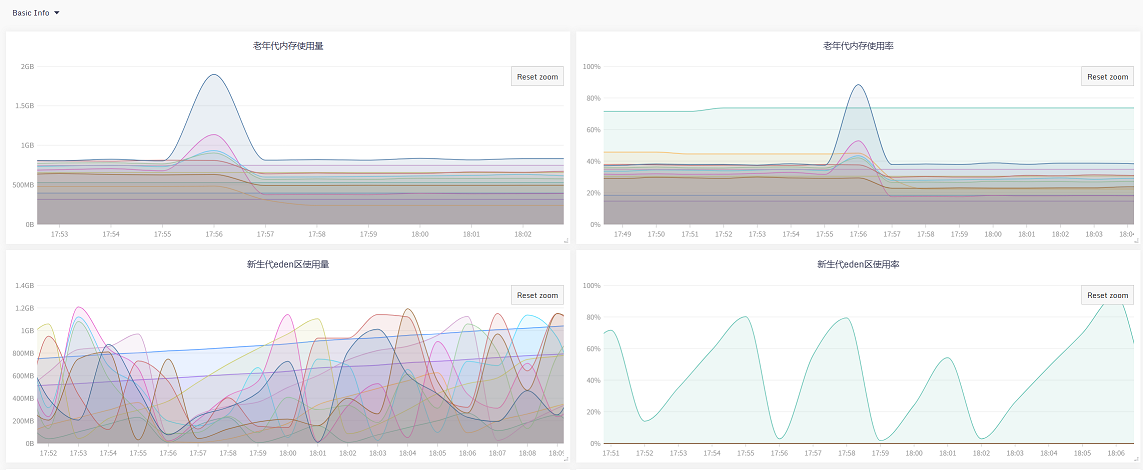
Task: Click 17:52 axis label in 老年代内存使用率 chart
Action: [x=723, y=234]
